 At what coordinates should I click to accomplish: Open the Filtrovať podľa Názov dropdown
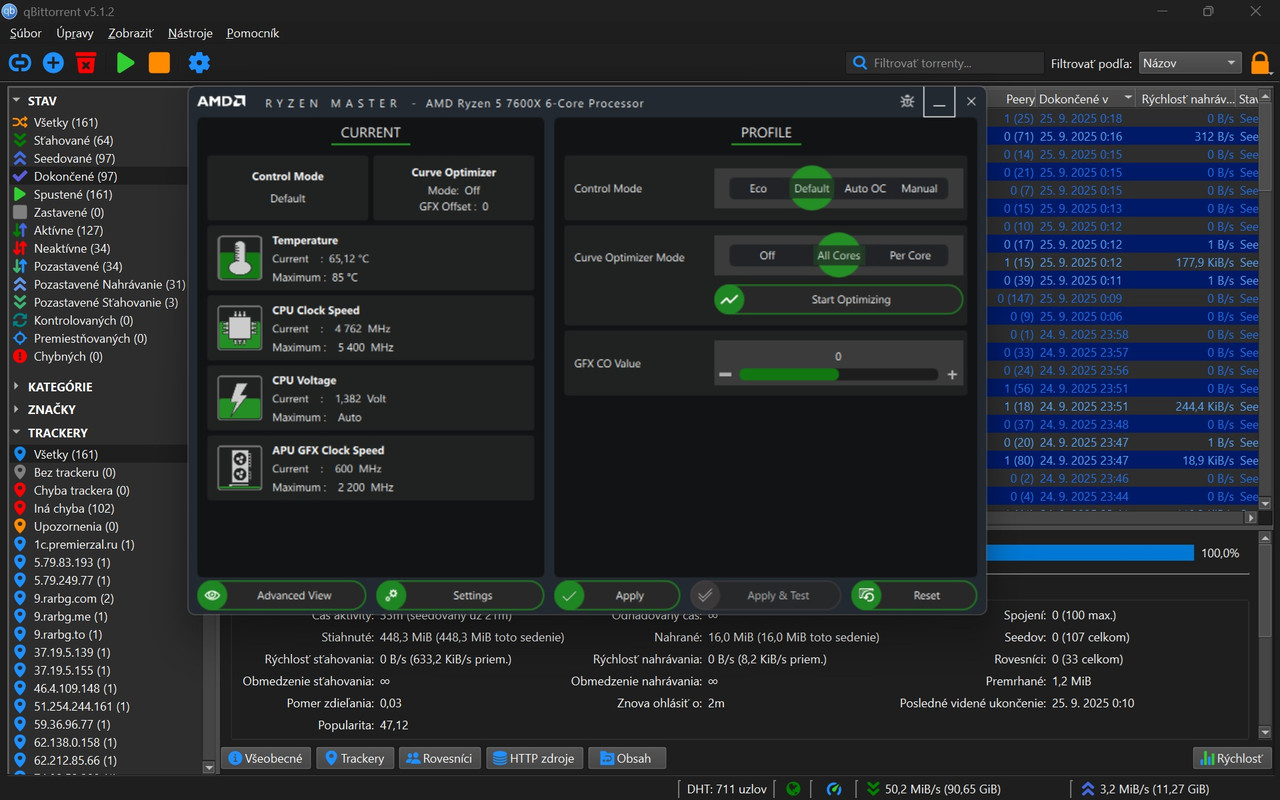click(1190, 63)
